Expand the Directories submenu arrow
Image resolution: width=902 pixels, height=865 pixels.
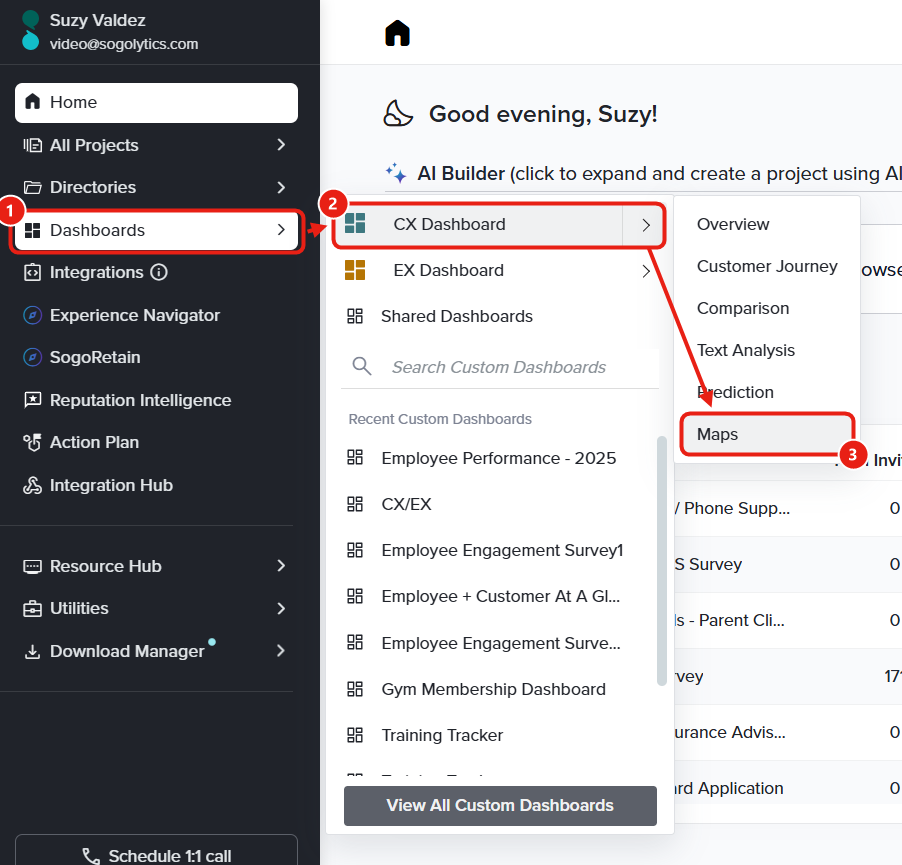(281, 187)
